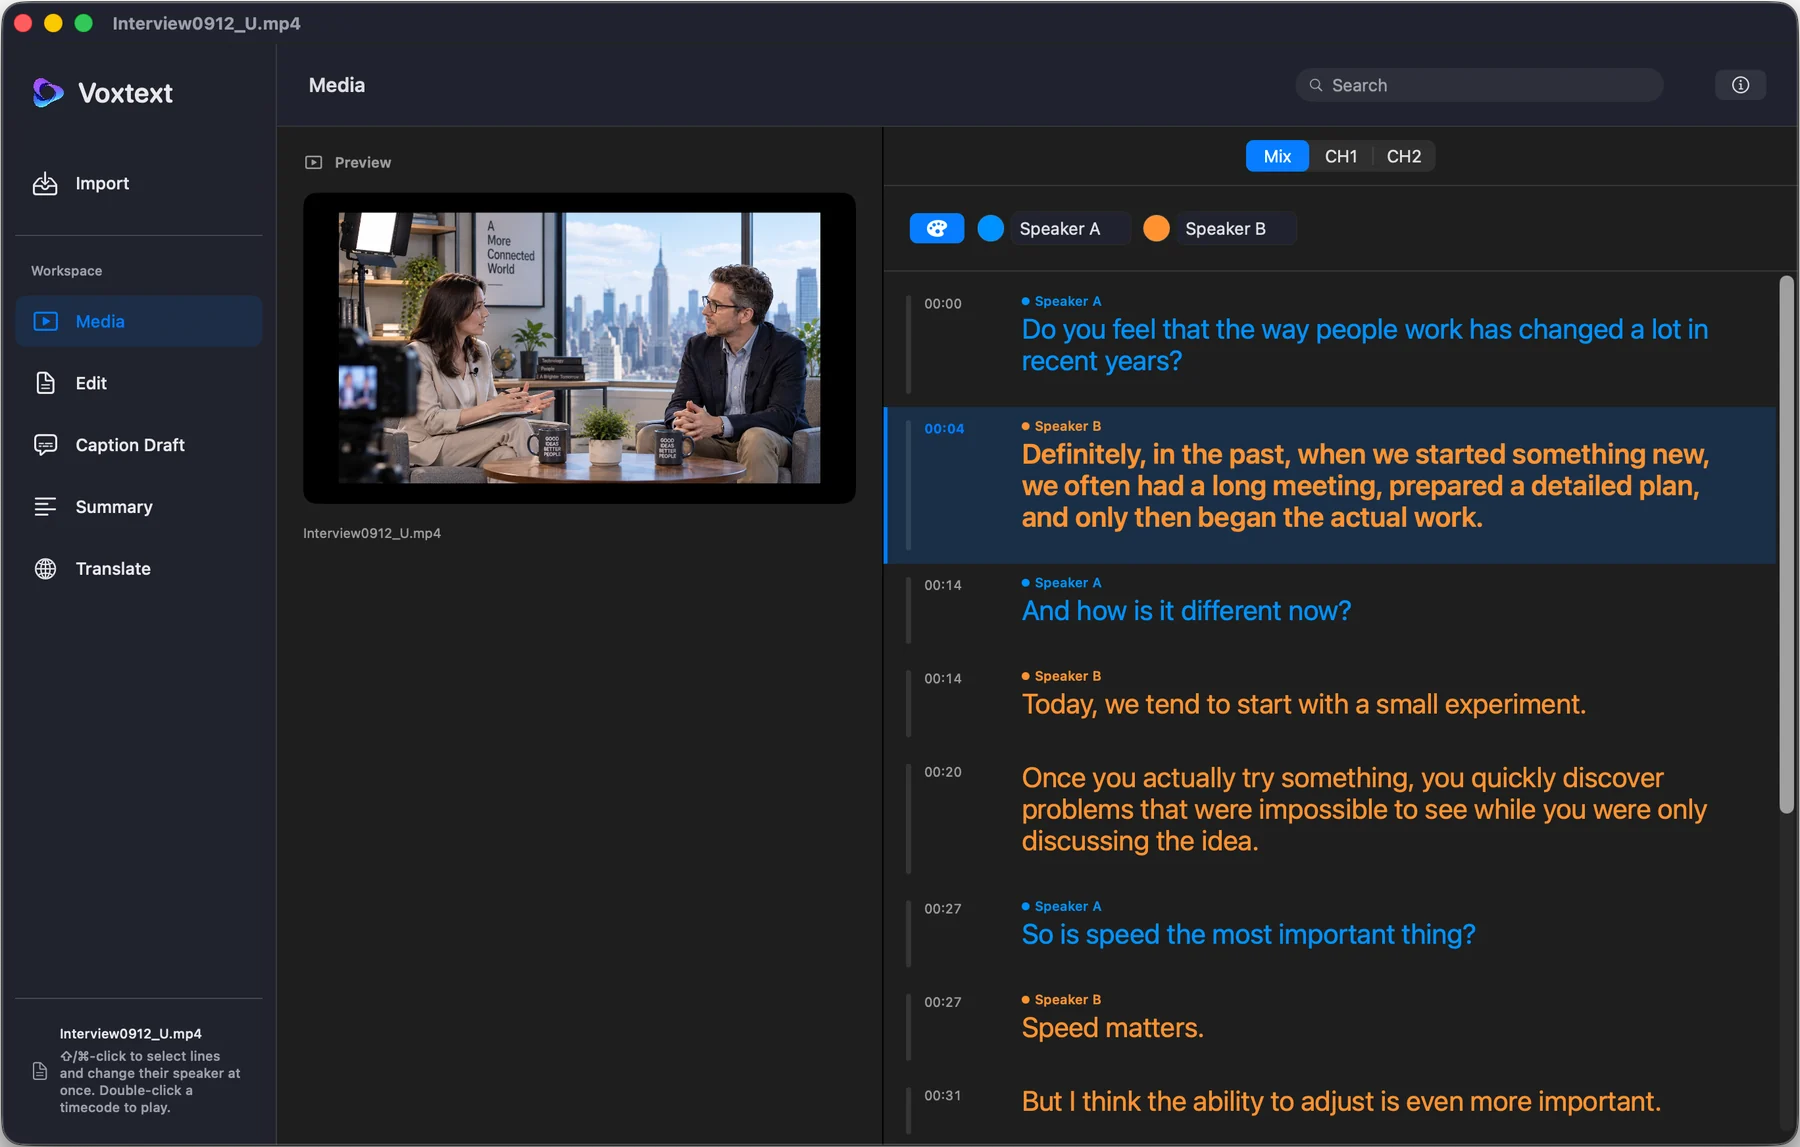Select the line "Today, we tend to start with a small experiment."
1800x1147 pixels.
[1303, 705]
